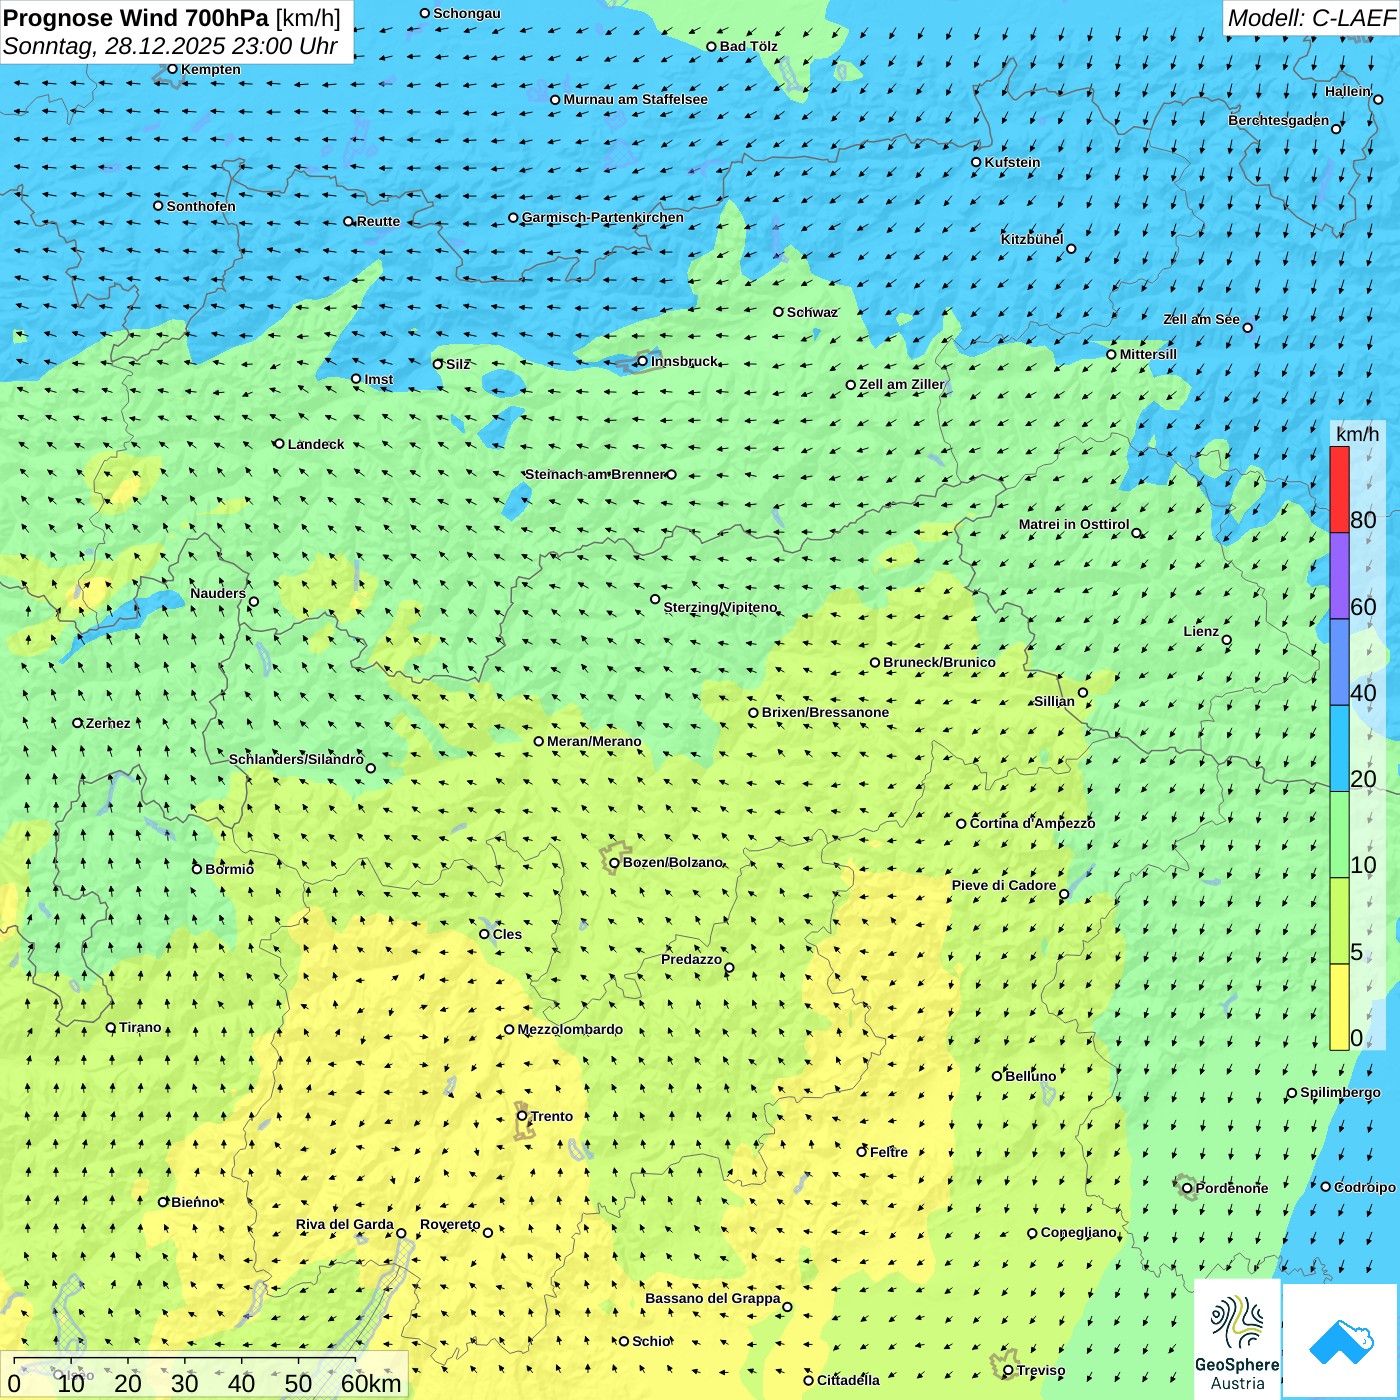This screenshot has height=1400, width=1400.
Task: Click the Cortina d'Ampezzo label
Action: pos(1032,823)
